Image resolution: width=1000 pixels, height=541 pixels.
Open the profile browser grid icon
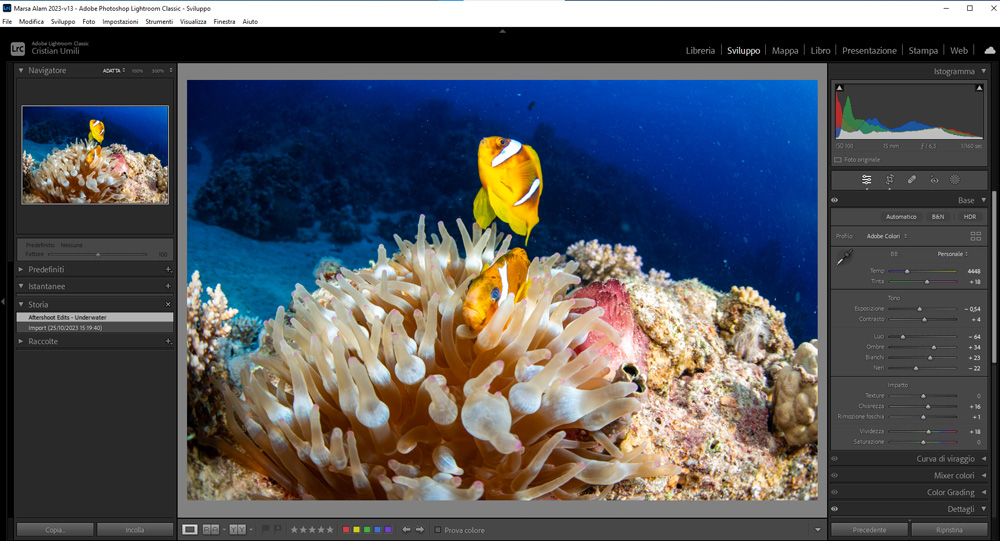[x=976, y=236]
